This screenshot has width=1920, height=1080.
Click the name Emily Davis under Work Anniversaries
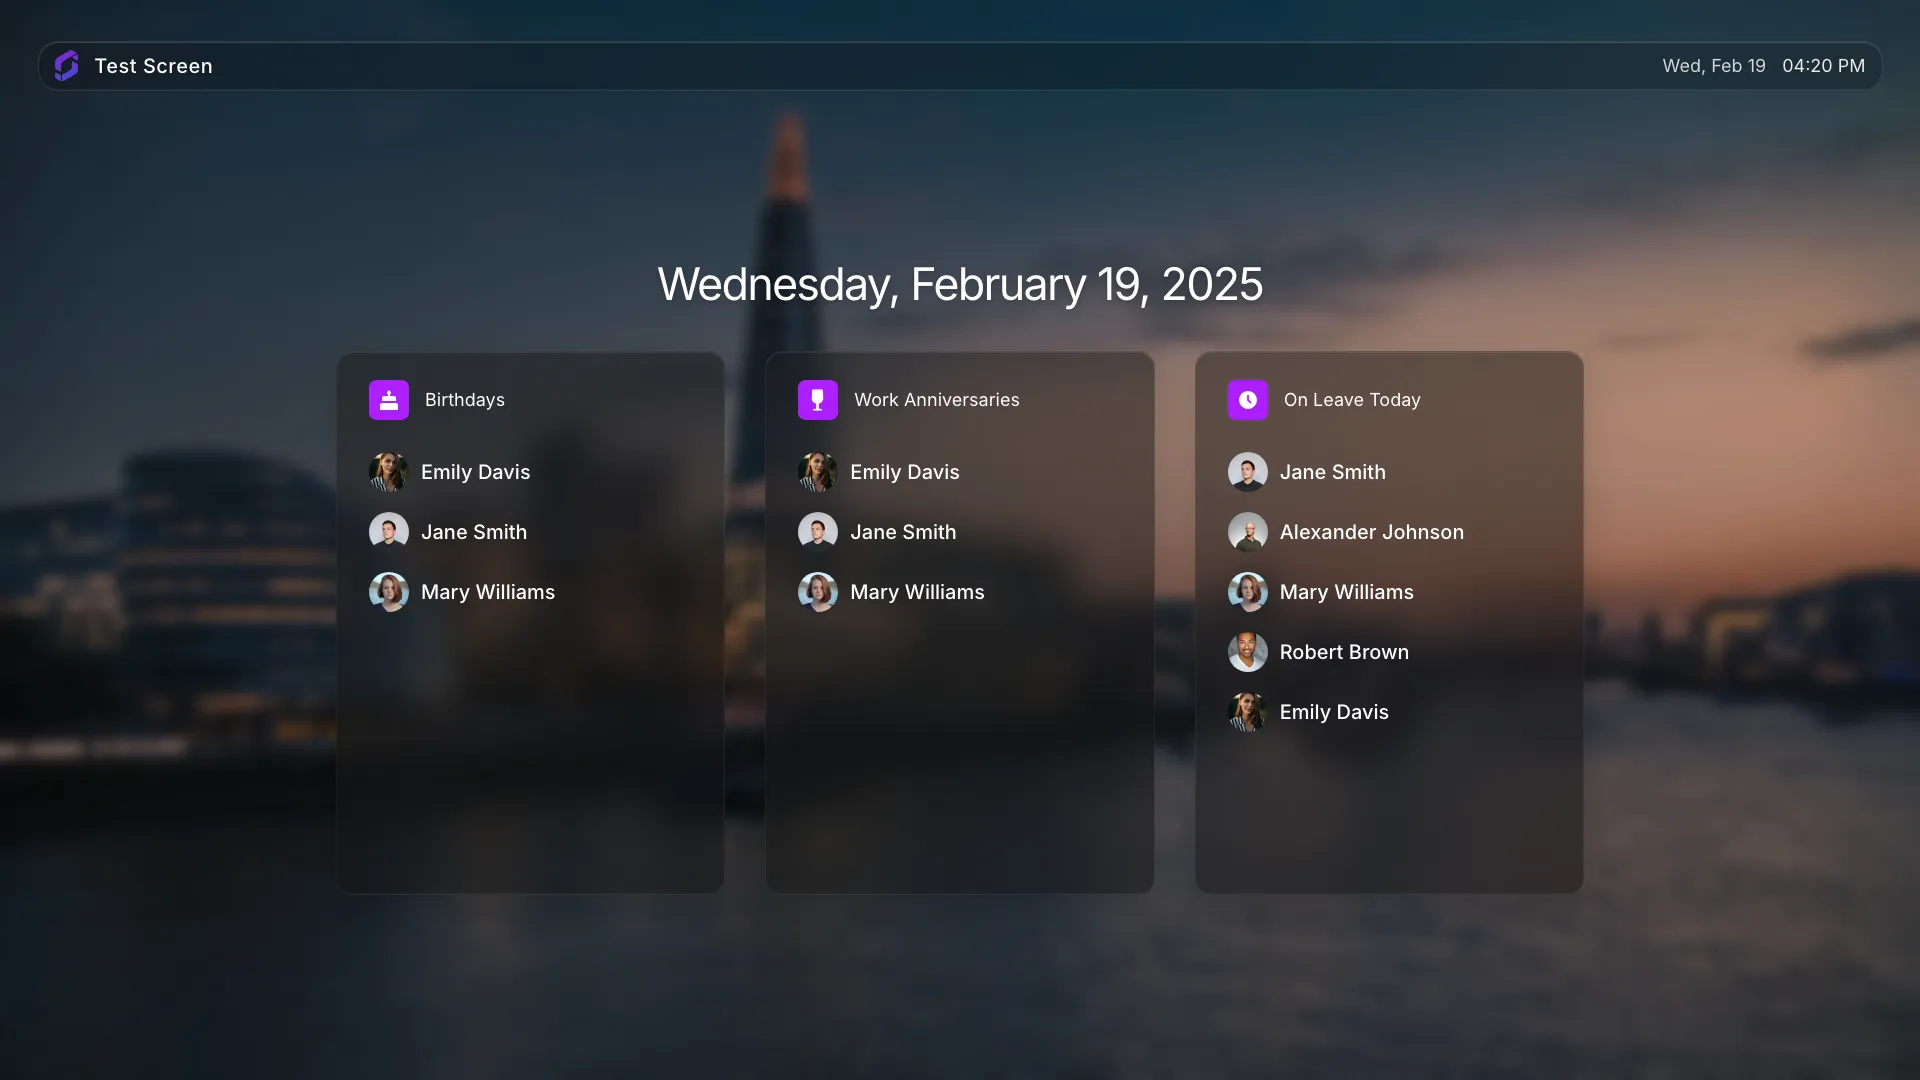click(905, 472)
